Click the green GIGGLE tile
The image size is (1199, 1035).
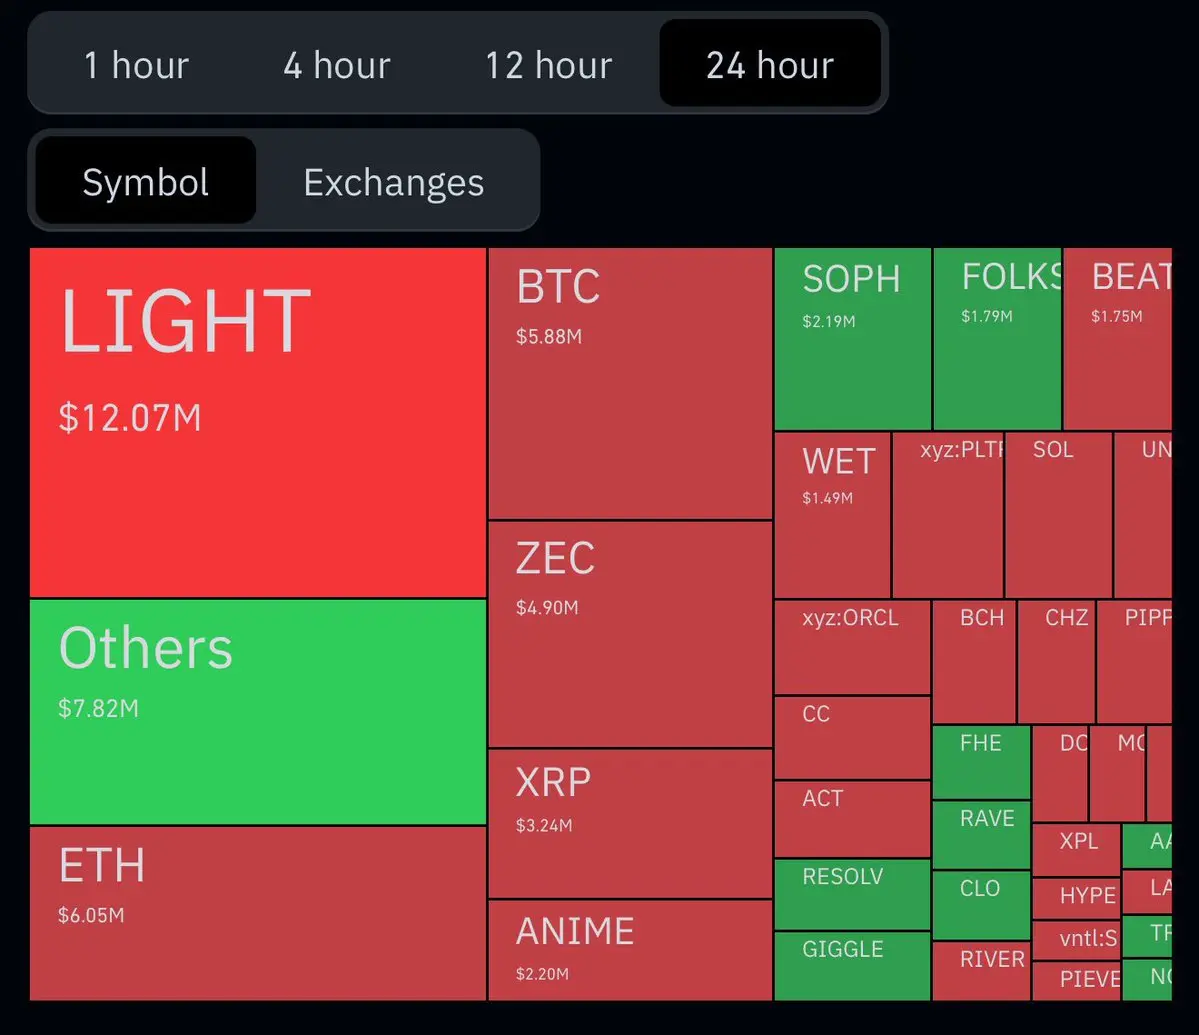pos(853,966)
